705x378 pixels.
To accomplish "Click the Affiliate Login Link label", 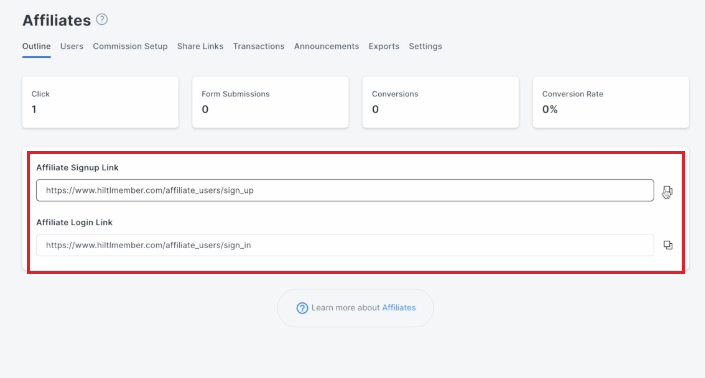I will tap(74, 222).
